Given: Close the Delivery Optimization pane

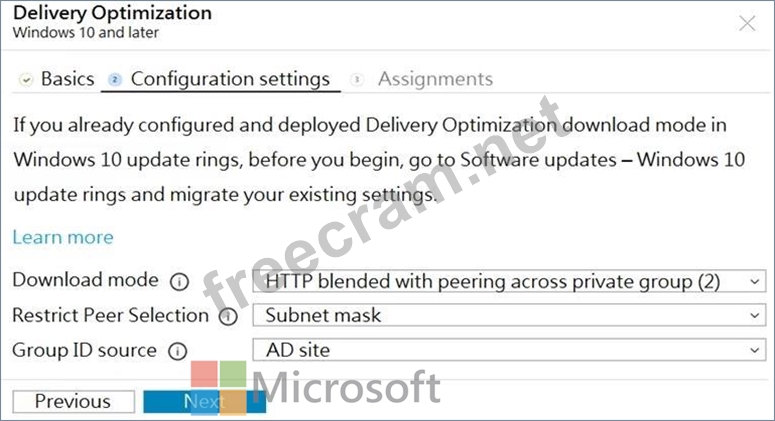Looking at the screenshot, I should pos(747,22).
